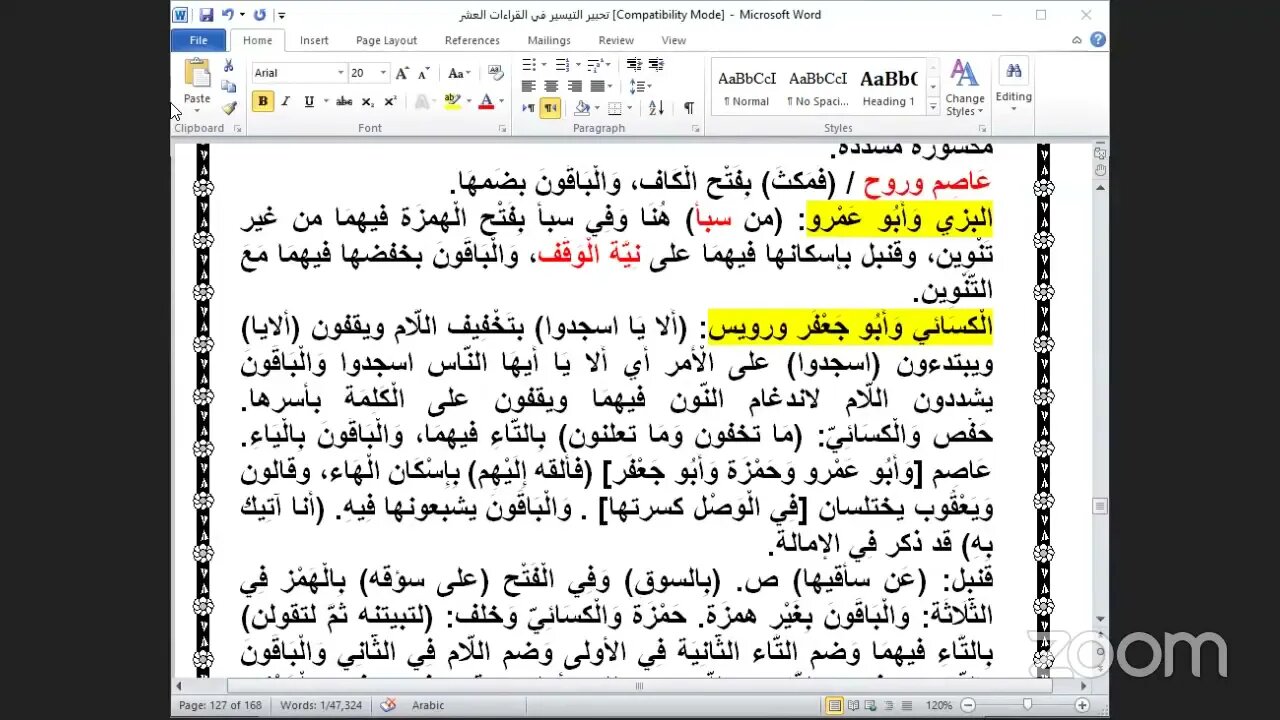
Task: Click the Arabic language indicator
Action: [x=428, y=705]
